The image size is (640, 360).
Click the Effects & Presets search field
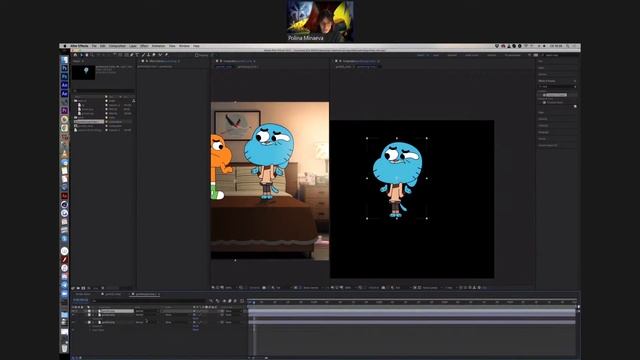(x=557, y=87)
